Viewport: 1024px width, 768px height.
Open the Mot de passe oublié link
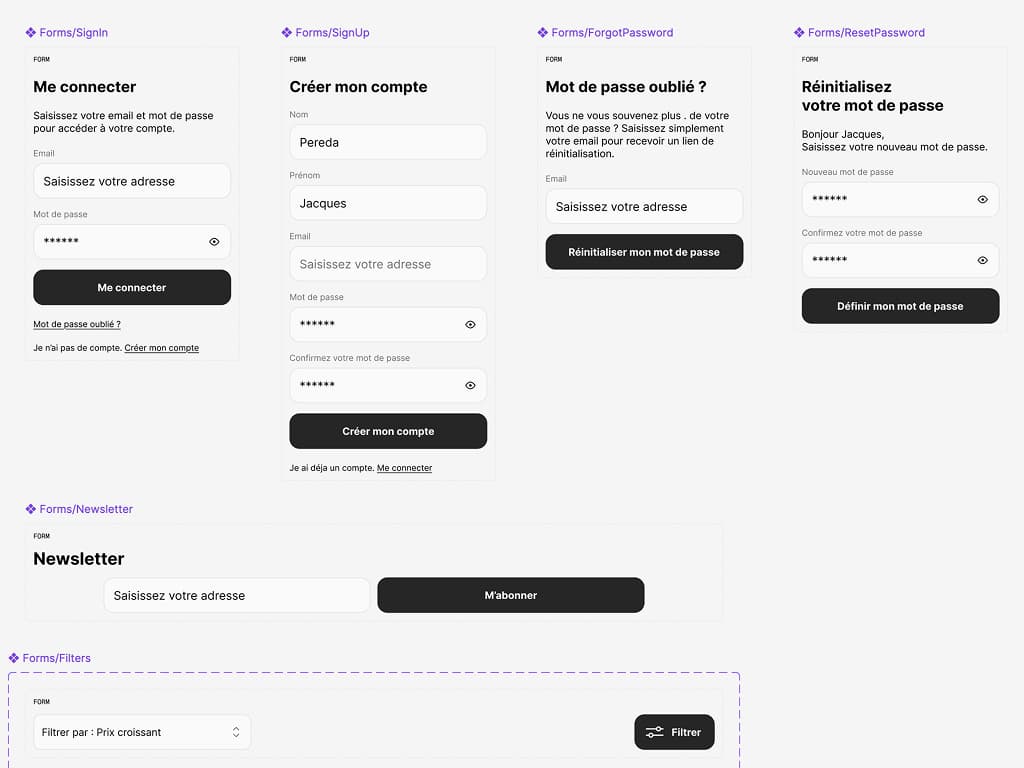(77, 324)
